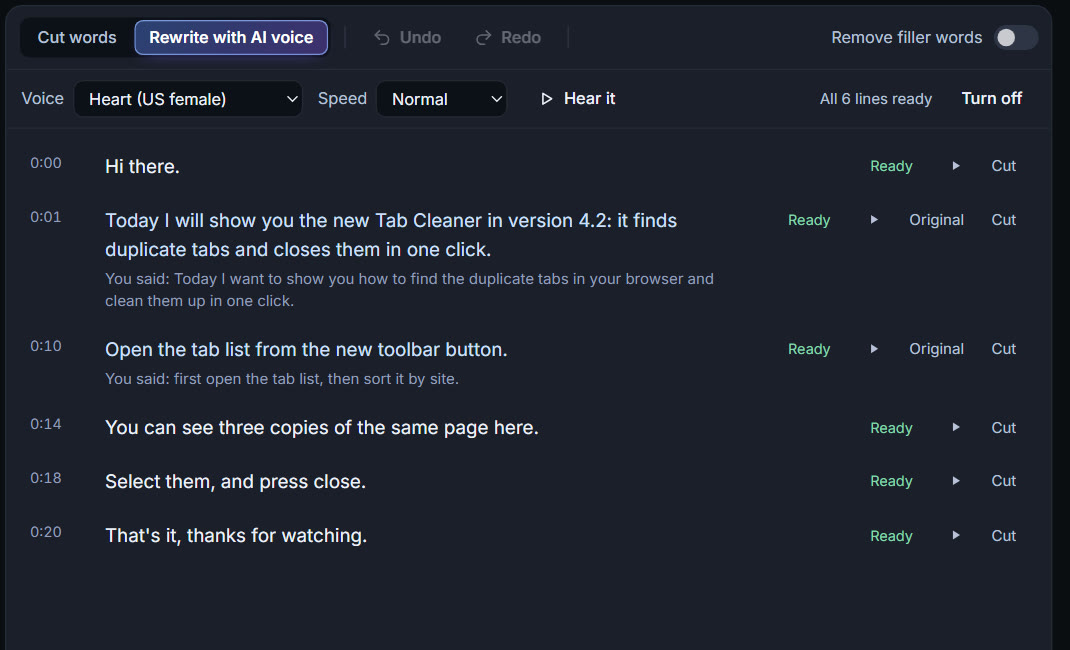The width and height of the screenshot is (1070, 650).
Task: Revert the toolbar button line to Original
Action: [936, 349]
